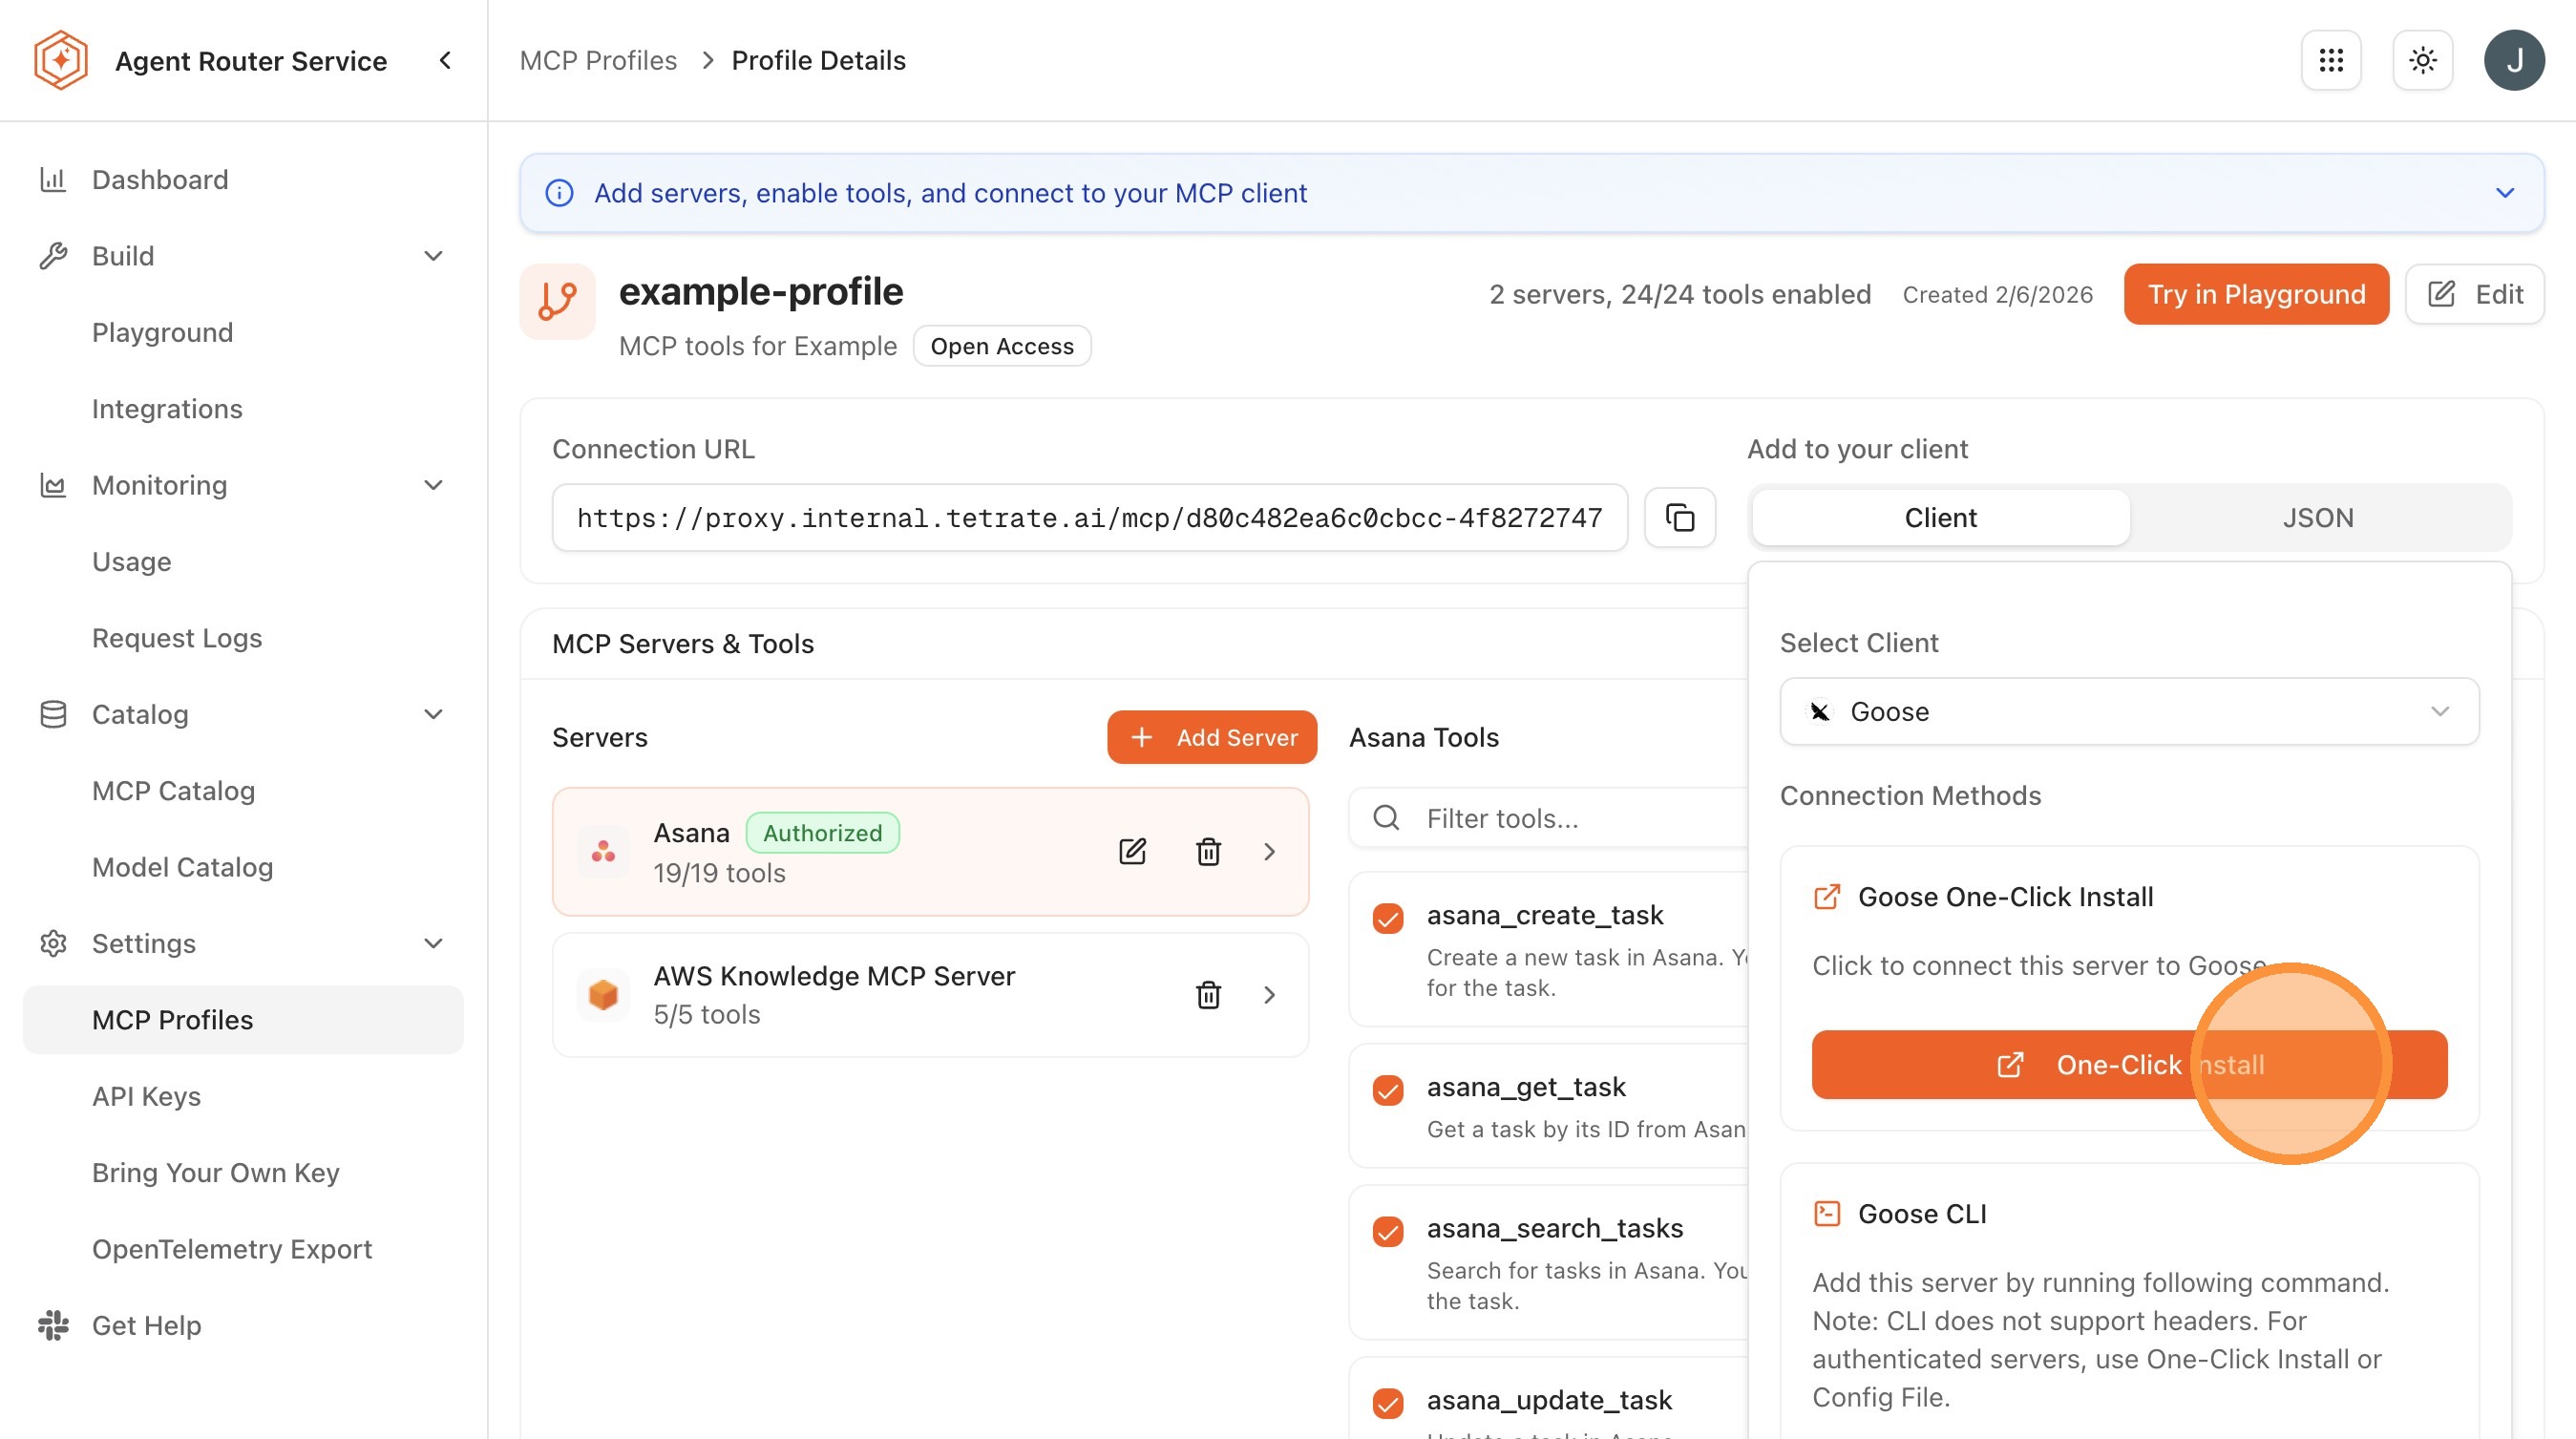Collapse the Catalog section

point(433,714)
